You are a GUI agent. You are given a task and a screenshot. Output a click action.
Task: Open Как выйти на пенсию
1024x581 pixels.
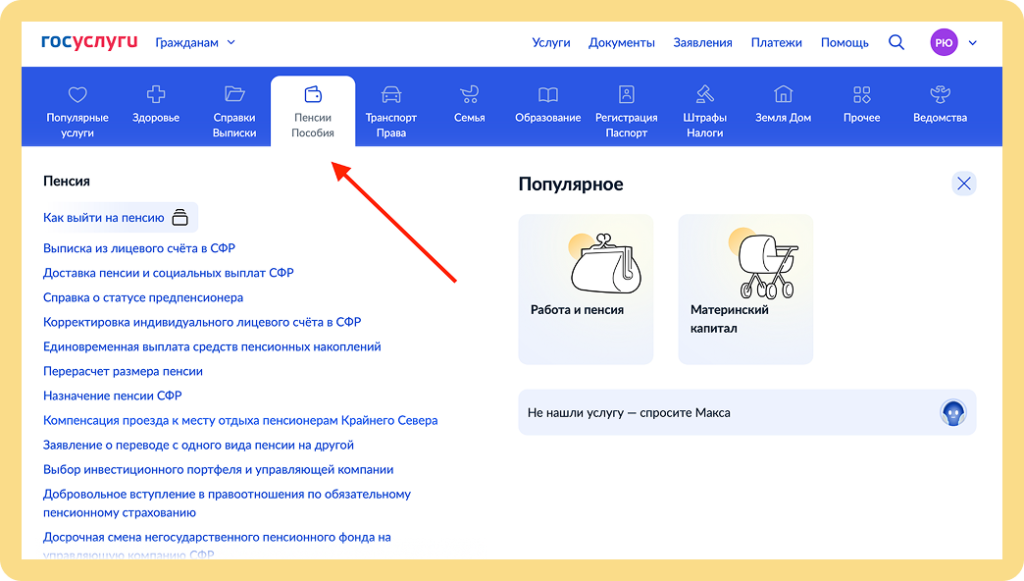[x=105, y=216]
